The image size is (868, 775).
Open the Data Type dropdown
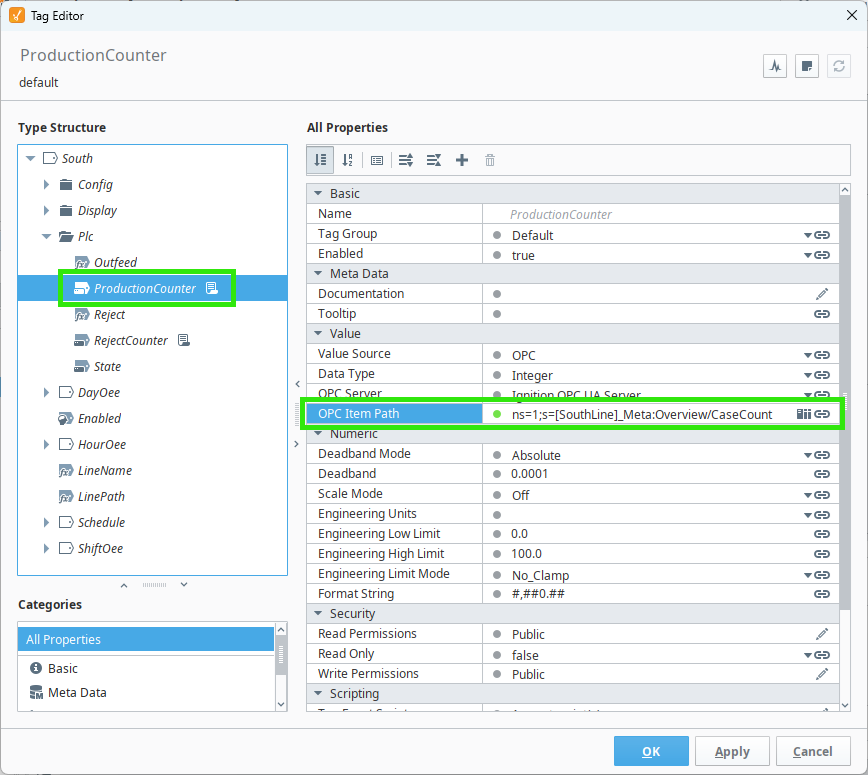pyautogui.click(x=807, y=375)
